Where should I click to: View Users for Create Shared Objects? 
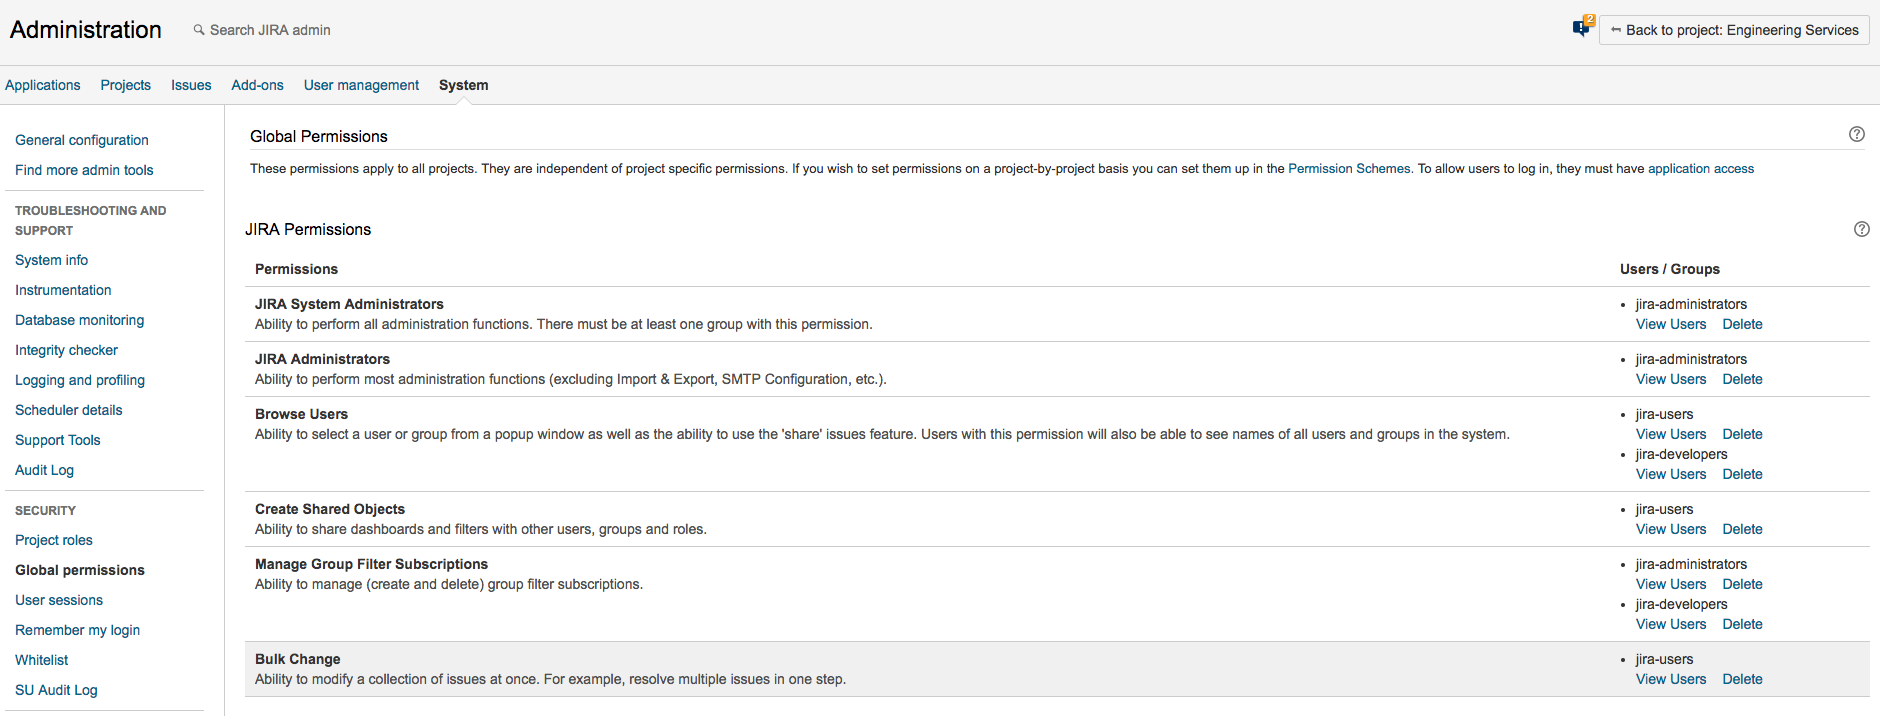click(x=1671, y=529)
